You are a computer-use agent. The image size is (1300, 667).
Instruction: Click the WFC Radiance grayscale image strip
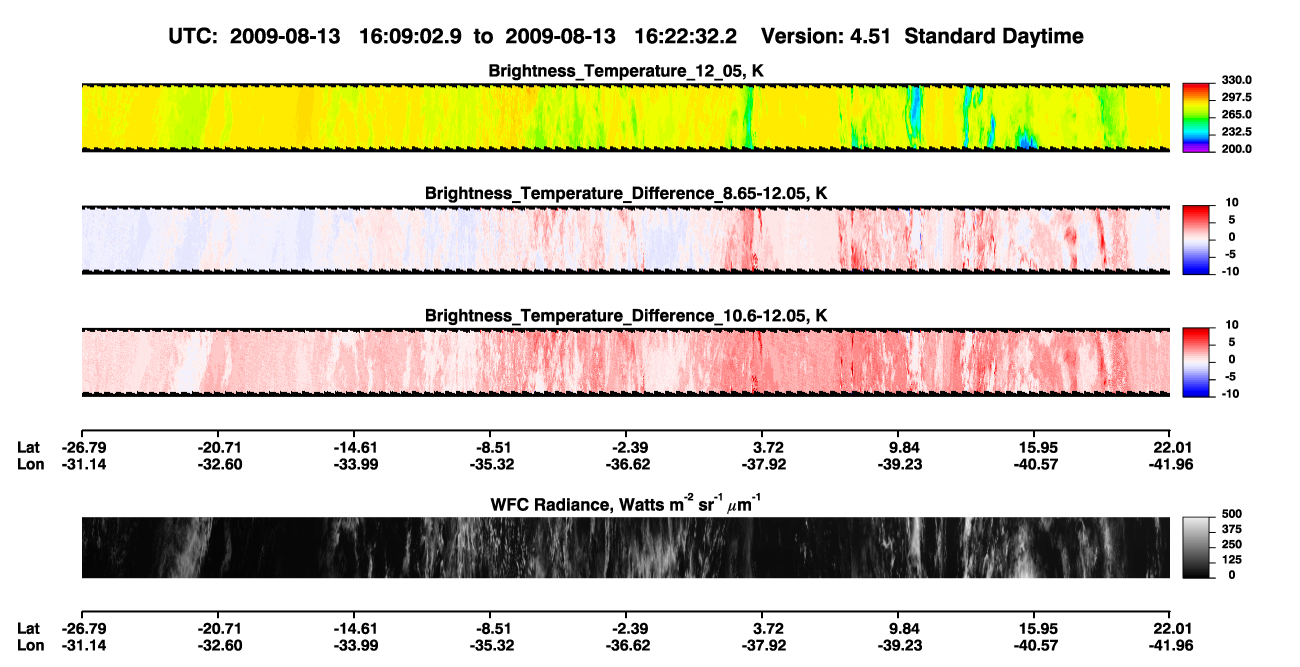pyautogui.click(x=625, y=548)
